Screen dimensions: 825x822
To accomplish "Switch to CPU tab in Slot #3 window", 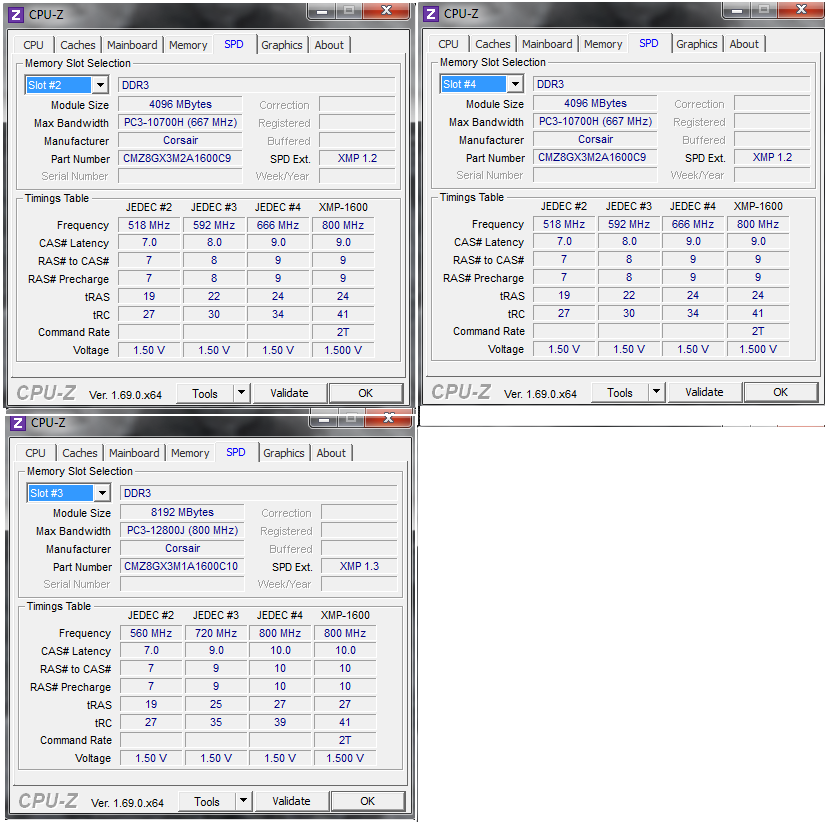I will click(35, 453).
